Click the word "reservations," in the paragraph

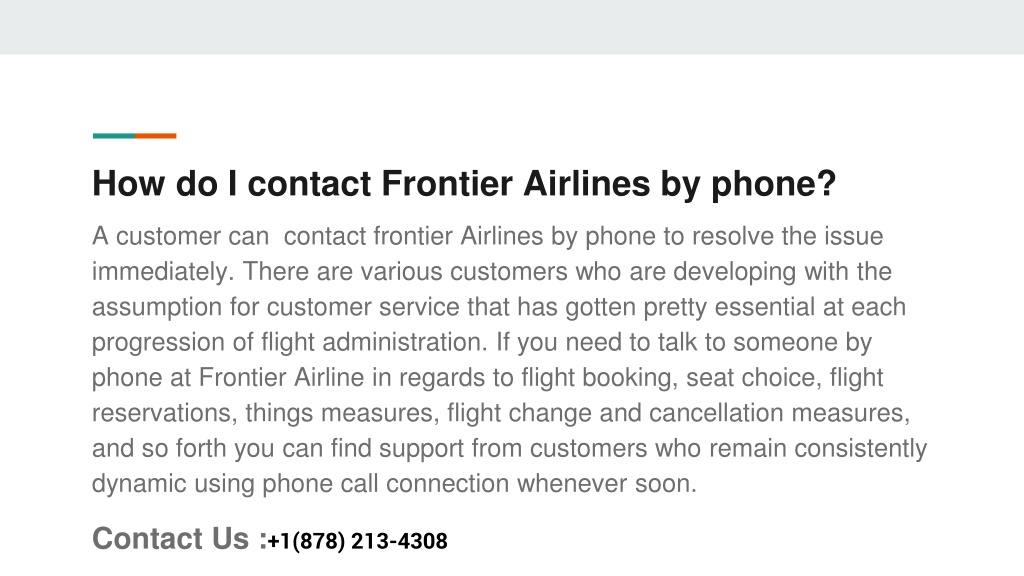click(165, 413)
